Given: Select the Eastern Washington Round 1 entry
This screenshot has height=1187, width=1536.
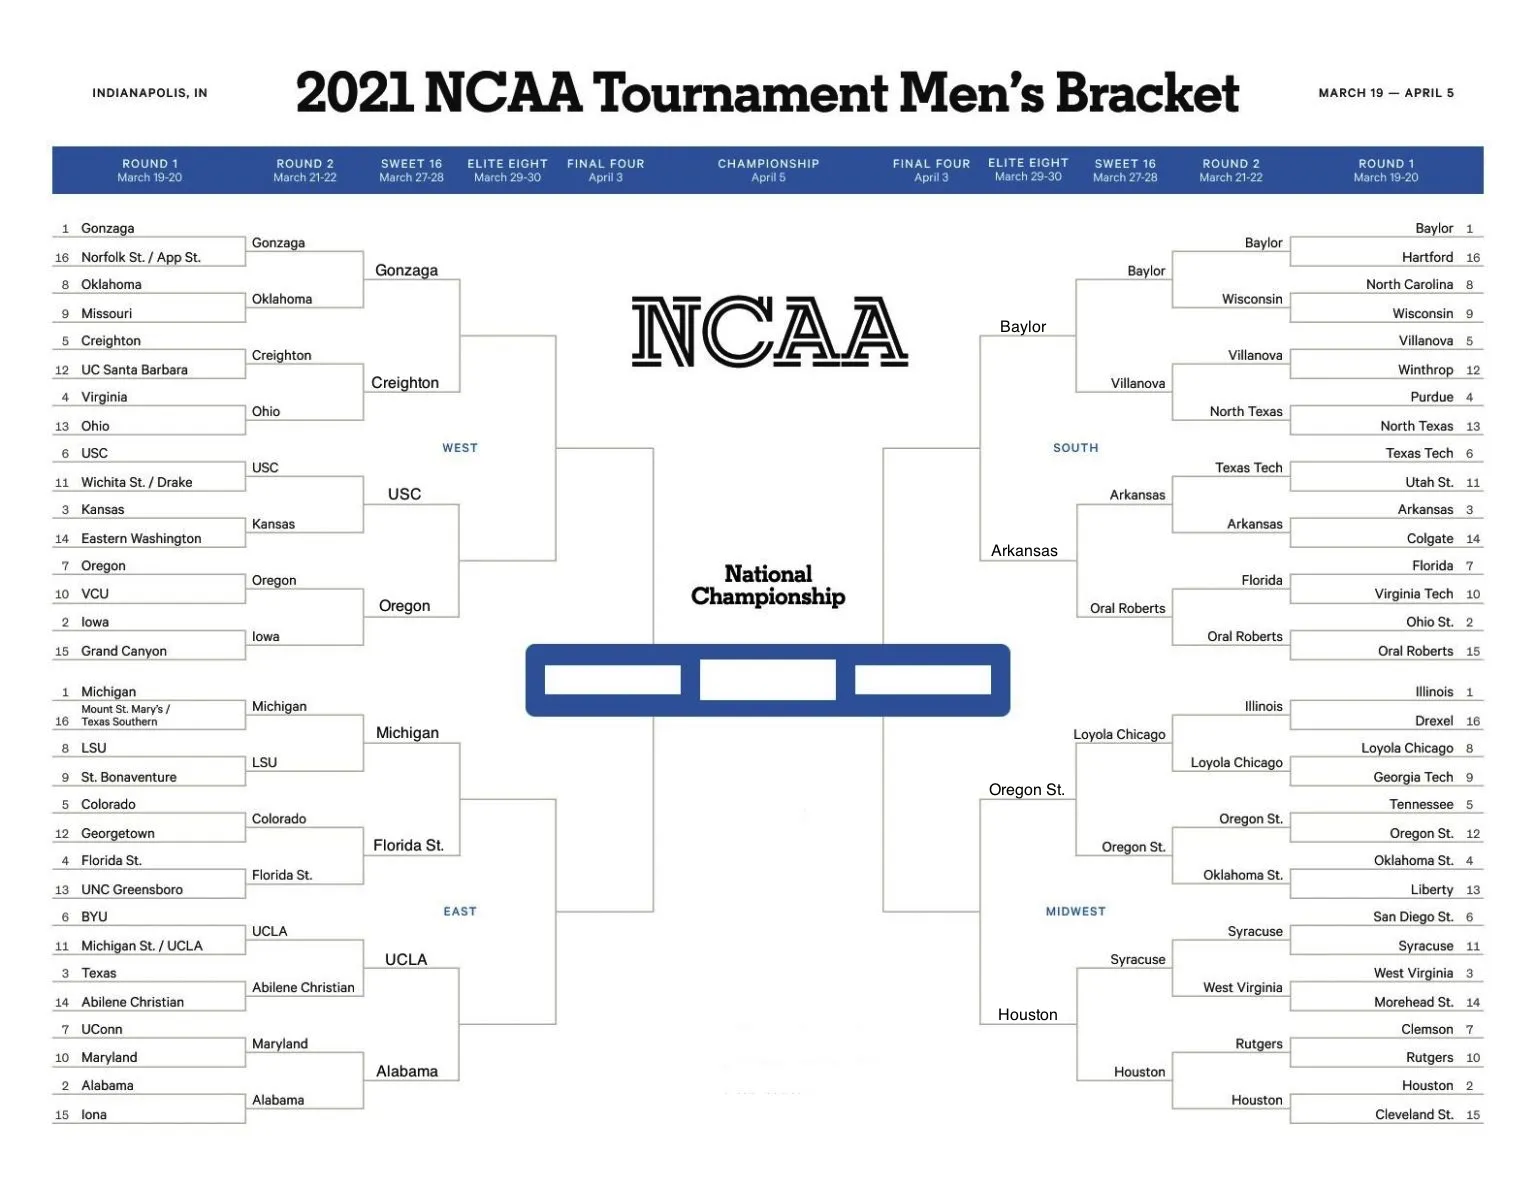Looking at the screenshot, I should 141,538.
